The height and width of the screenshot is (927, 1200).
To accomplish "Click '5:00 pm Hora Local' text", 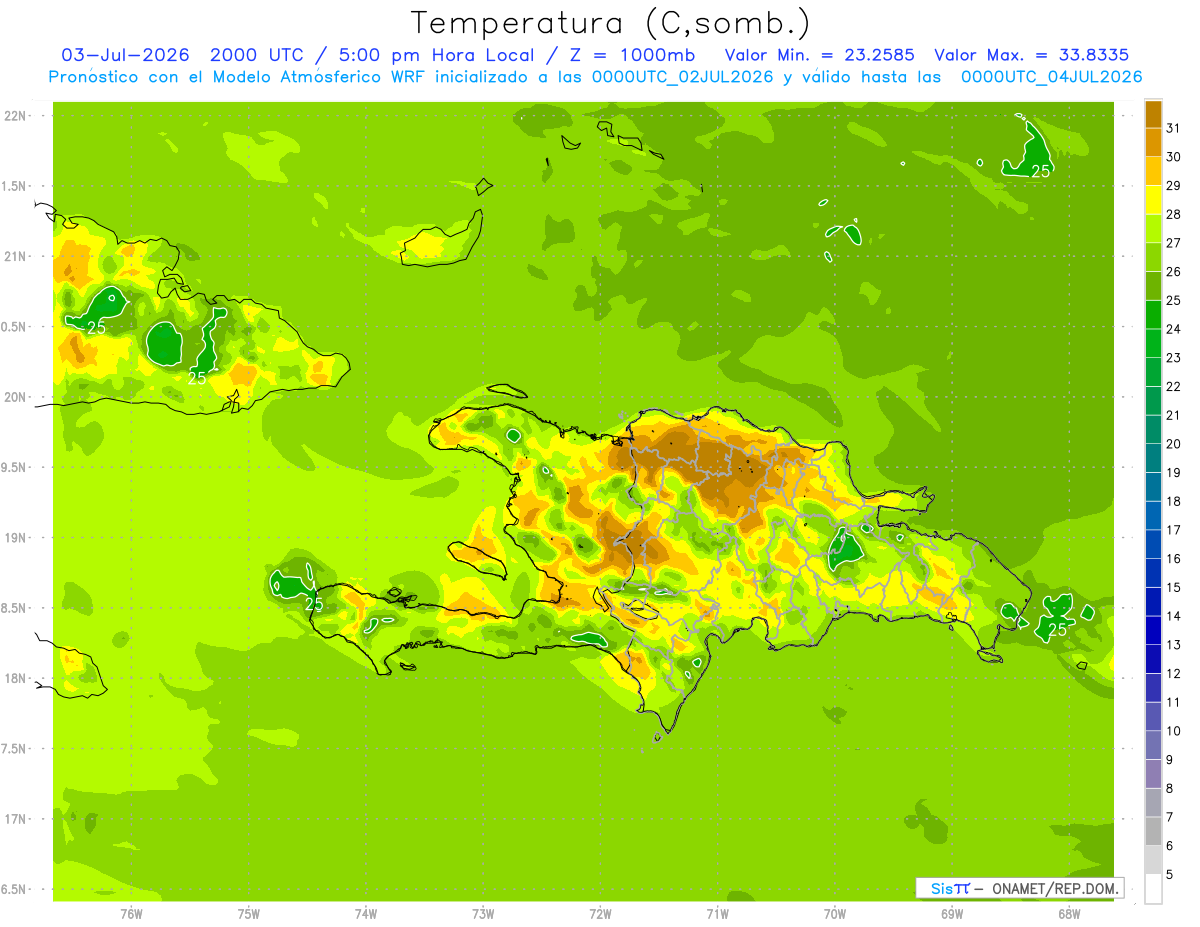I will [433, 54].
